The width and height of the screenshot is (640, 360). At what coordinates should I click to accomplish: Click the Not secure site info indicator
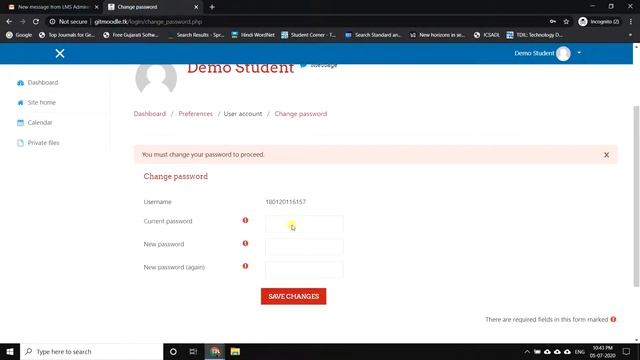69,22
